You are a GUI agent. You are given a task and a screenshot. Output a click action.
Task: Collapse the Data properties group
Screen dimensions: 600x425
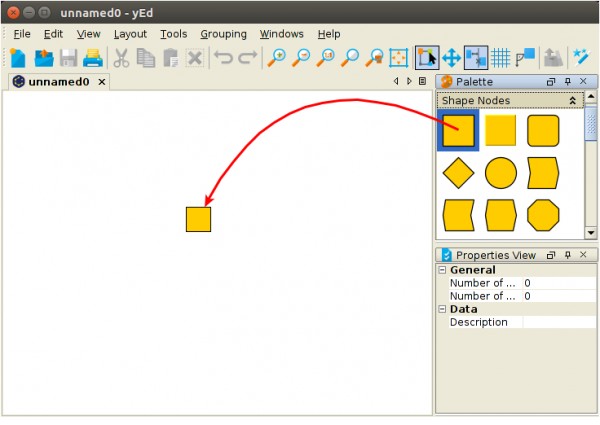tap(443, 309)
